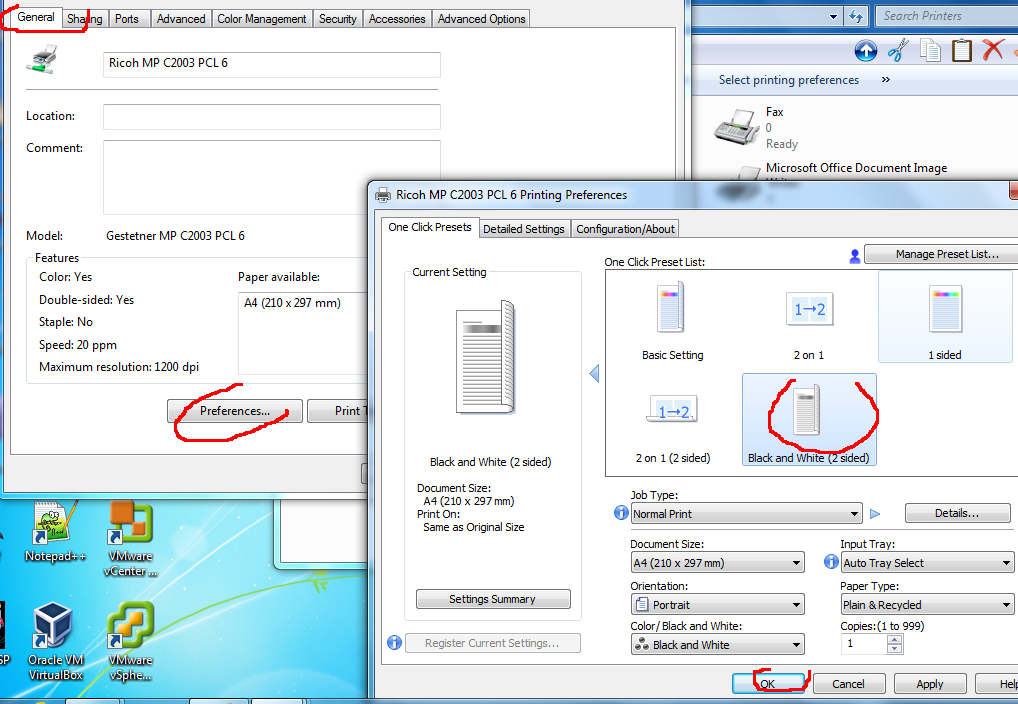
Task: Click the Details... button
Action: [958, 513]
